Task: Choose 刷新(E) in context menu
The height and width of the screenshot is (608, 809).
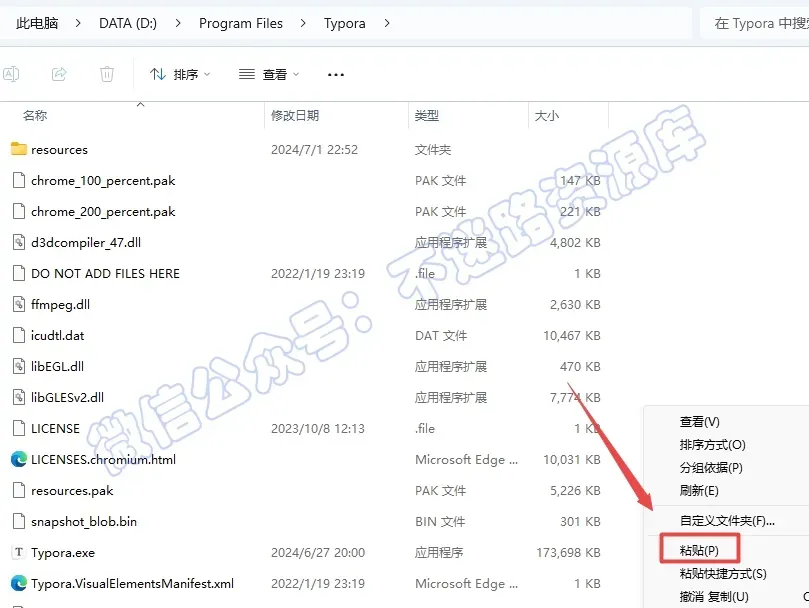Action: [699, 490]
